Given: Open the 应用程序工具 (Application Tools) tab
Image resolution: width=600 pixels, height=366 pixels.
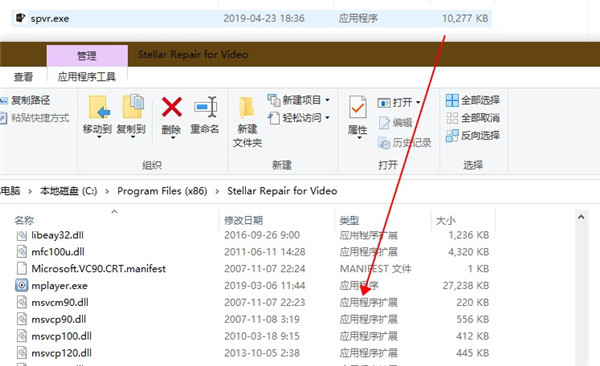Looking at the screenshot, I should click(87, 77).
